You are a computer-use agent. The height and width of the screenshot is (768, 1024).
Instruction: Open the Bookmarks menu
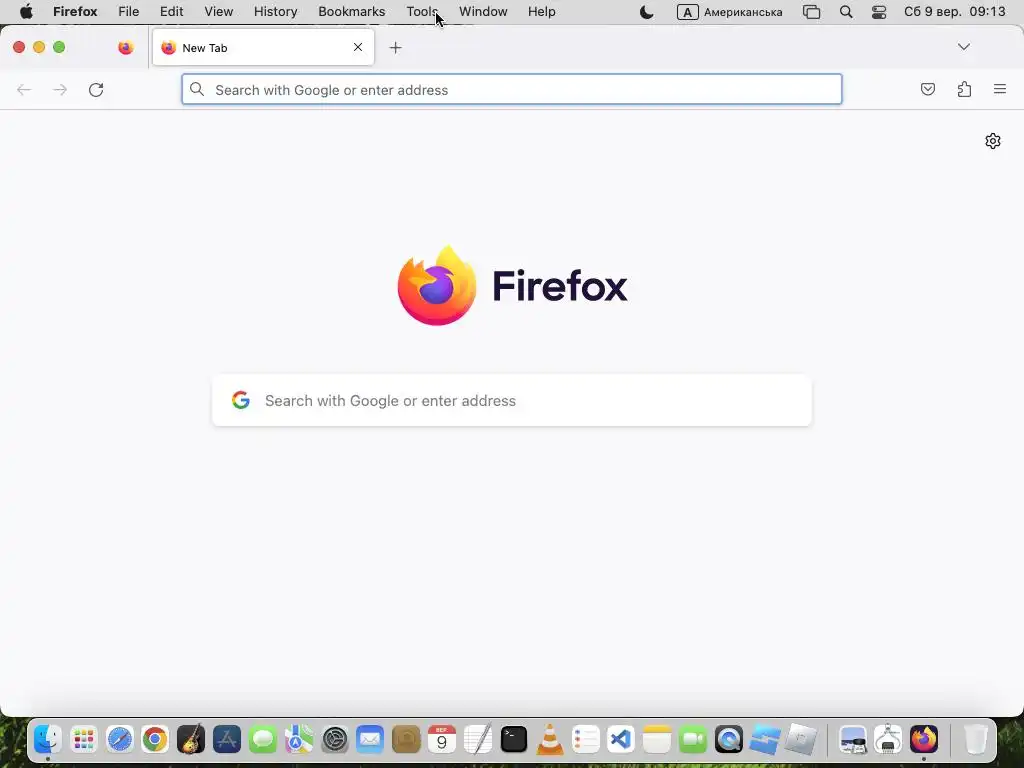(x=351, y=12)
